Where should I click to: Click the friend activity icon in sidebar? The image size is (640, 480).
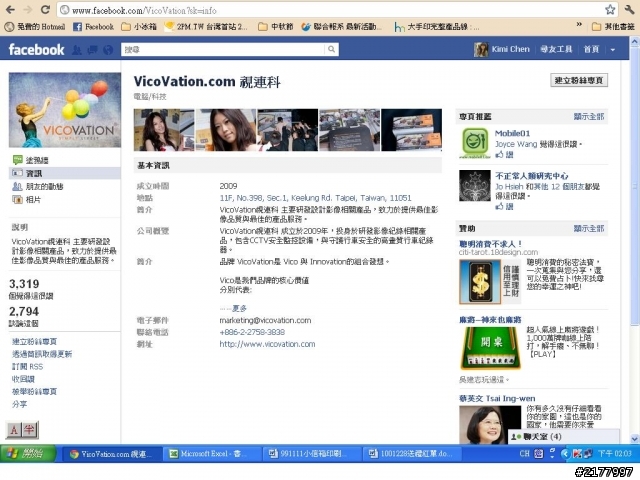click(x=18, y=187)
